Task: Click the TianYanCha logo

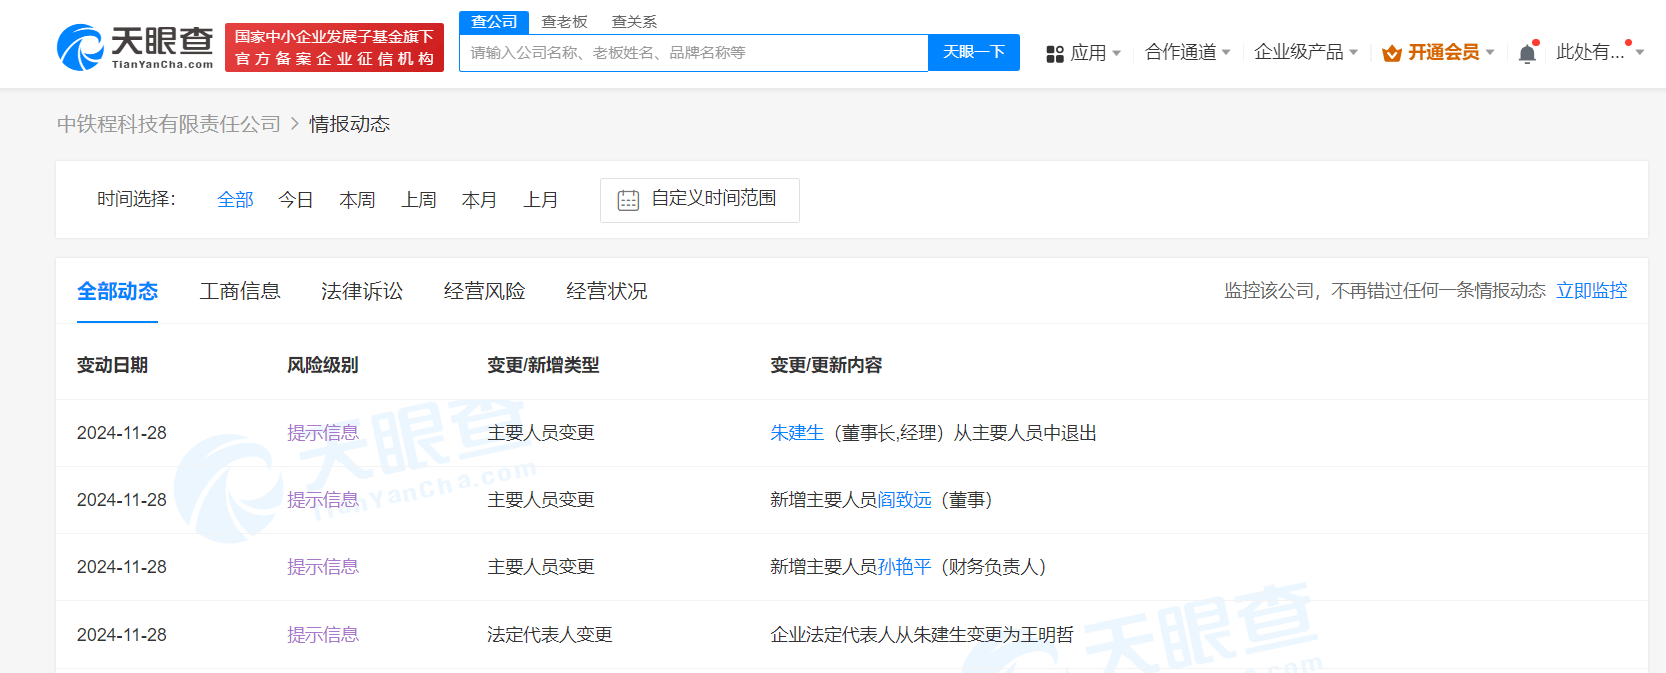Action: pyautogui.click(x=135, y=47)
